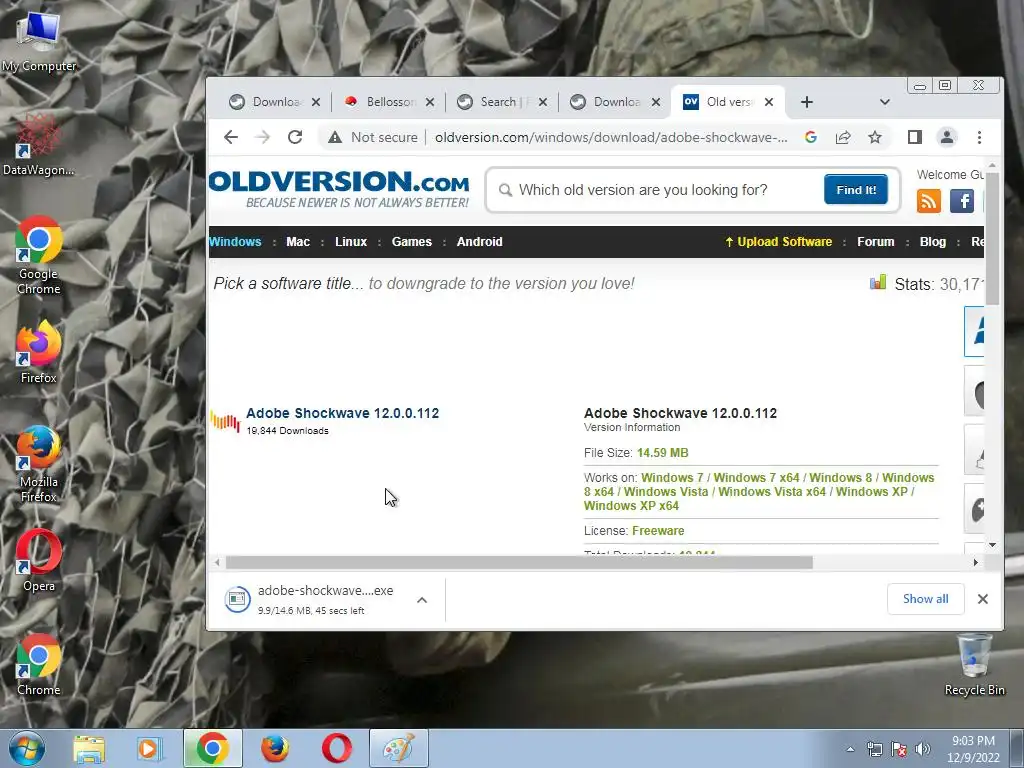Screen dimensions: 1024x768
Task: Select Android category in navigation
Action: pos(479,242)
